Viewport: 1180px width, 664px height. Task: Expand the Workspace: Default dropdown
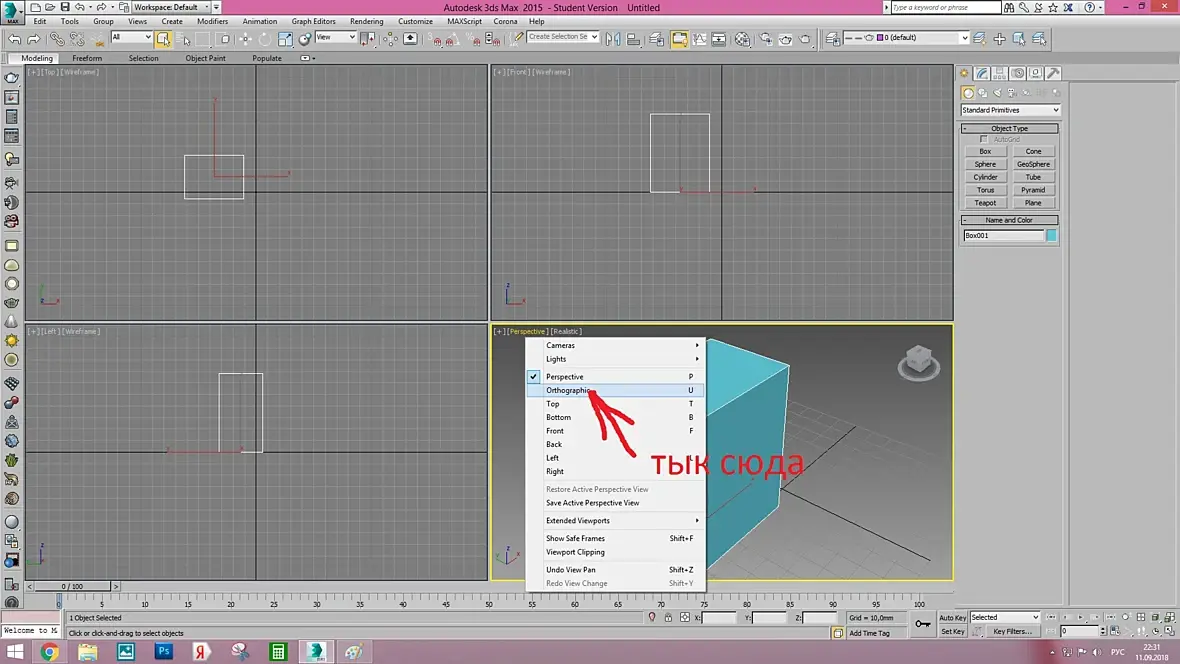point(172,7)
